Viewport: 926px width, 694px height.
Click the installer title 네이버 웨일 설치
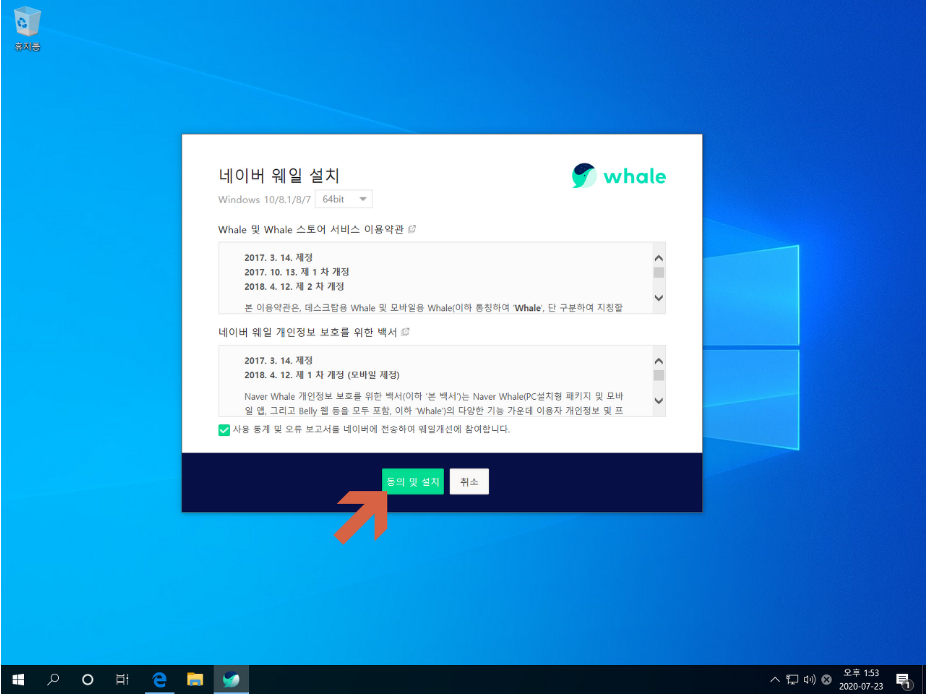(x=279, y=175)
